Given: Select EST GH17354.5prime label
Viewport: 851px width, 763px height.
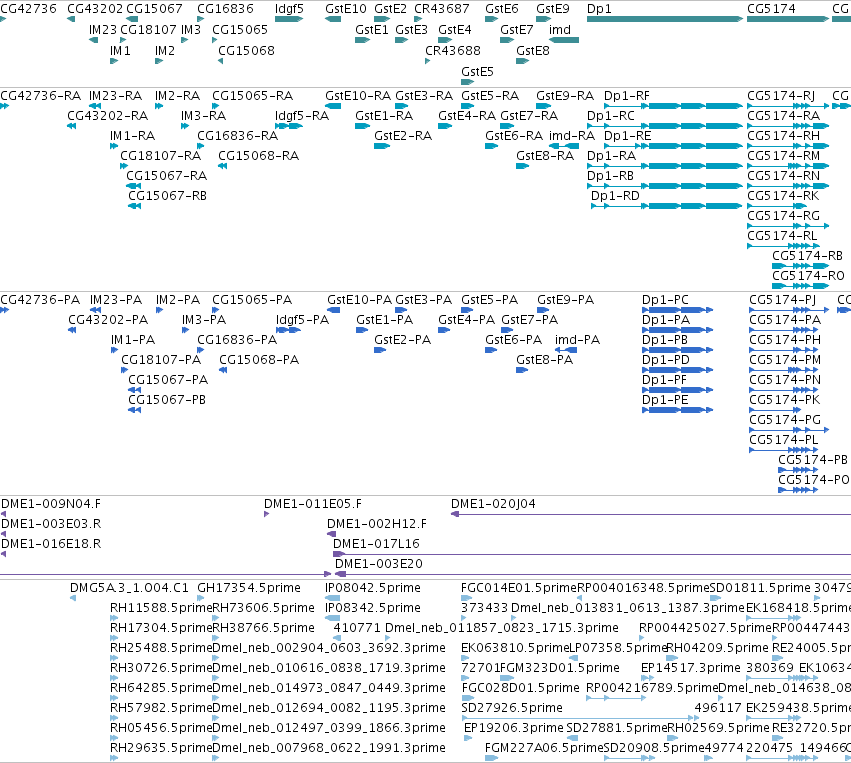Looking at the screenshot, I should (x=249, y=588).
